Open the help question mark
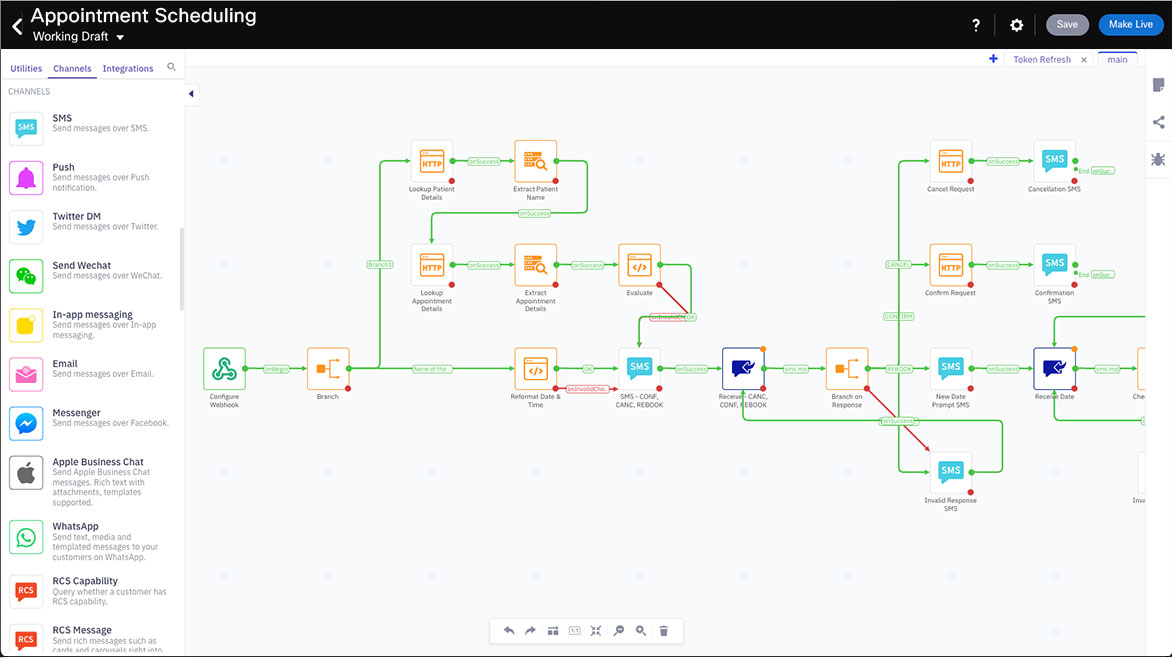Viewport: 1172px width, 658px height. [976, 25]
